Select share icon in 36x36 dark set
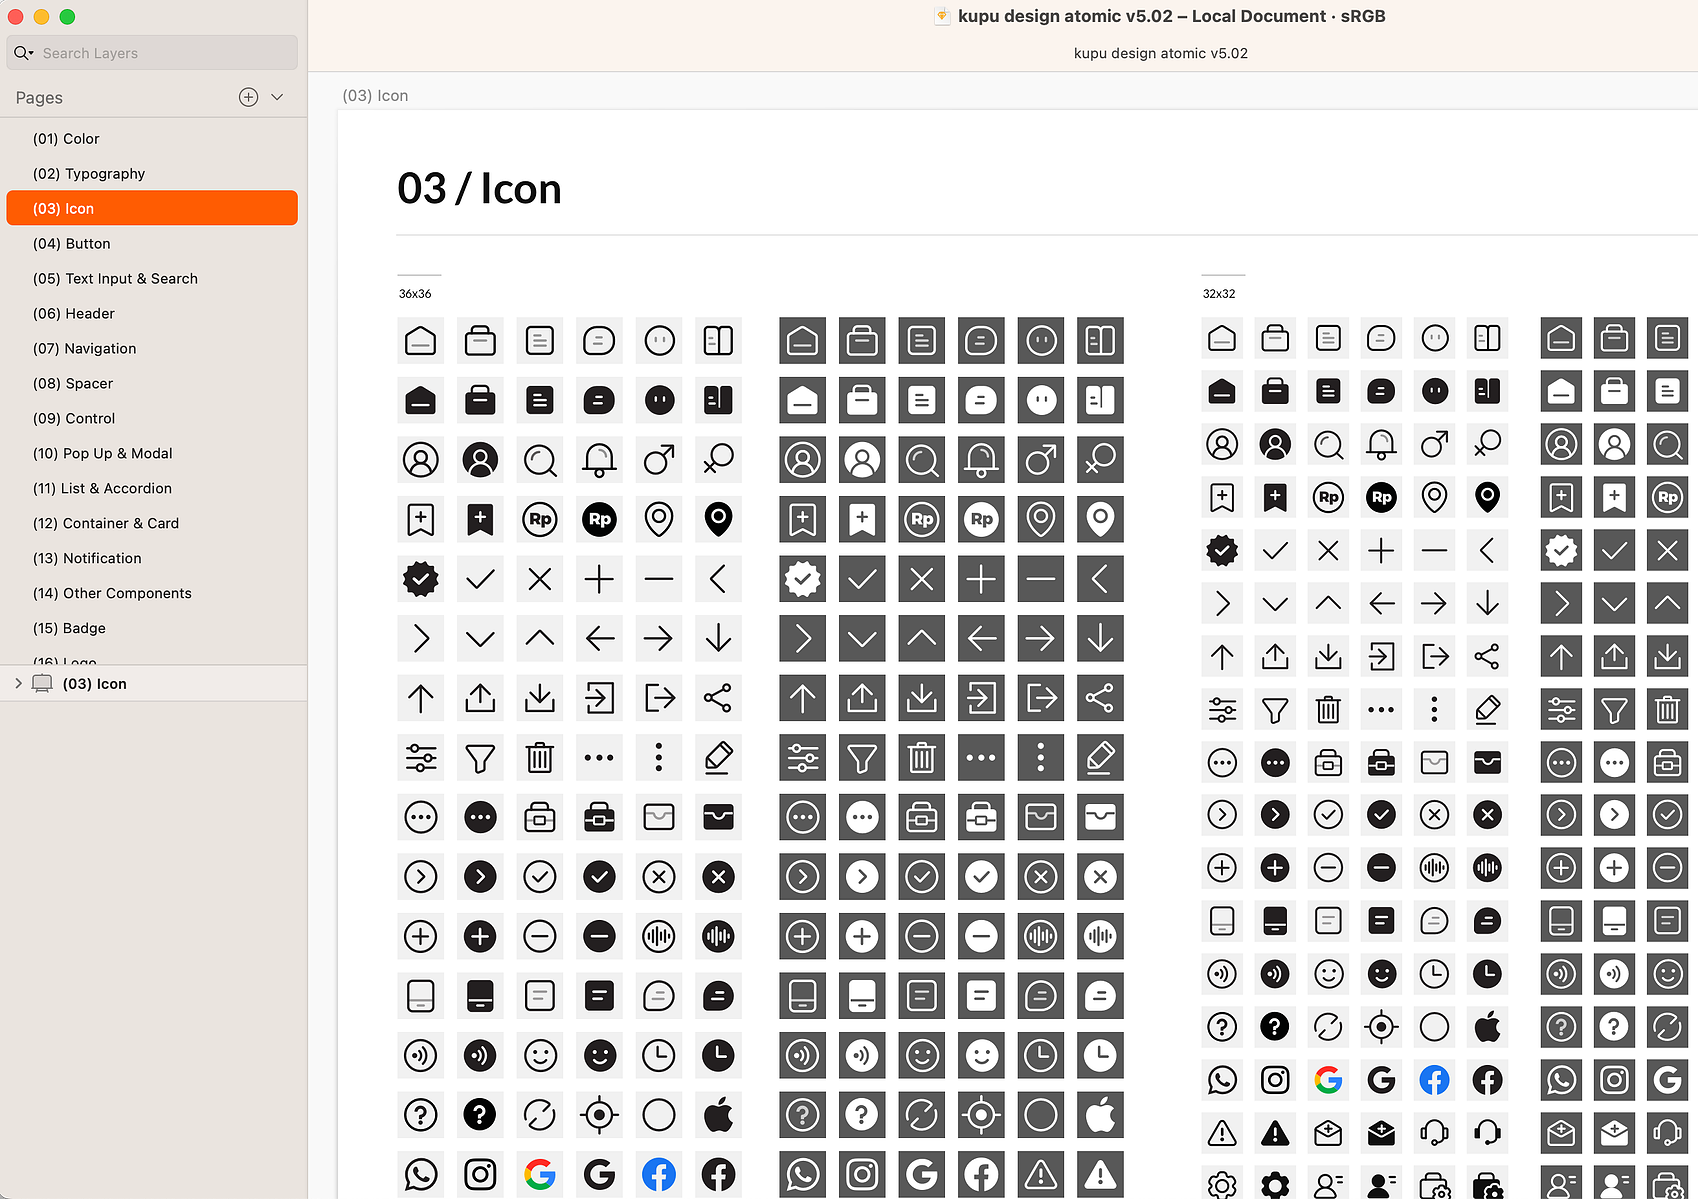1698x1199 pixels. 1100,698
